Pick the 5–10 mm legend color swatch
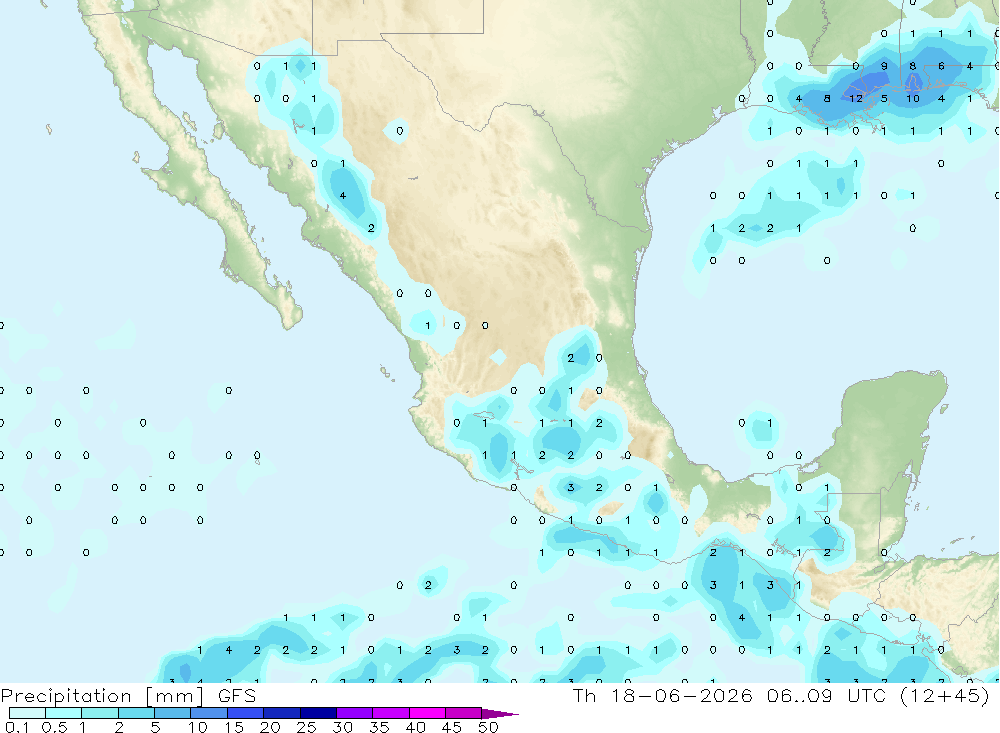This screenshot has height=733, width=1000. tap(173, 713)
